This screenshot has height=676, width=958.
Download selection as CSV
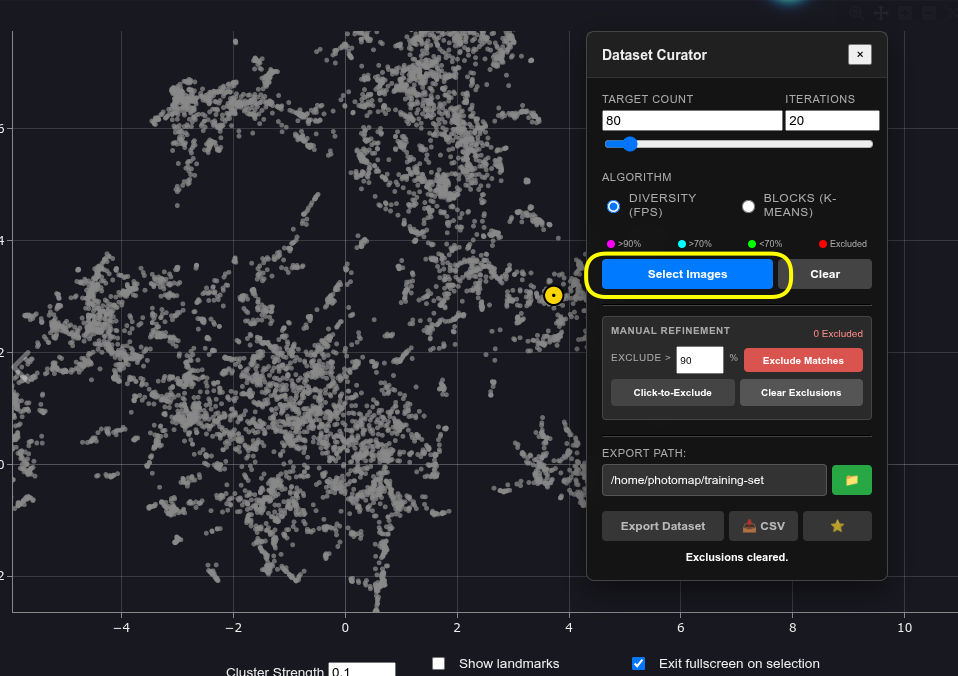(x=763, y=526)
